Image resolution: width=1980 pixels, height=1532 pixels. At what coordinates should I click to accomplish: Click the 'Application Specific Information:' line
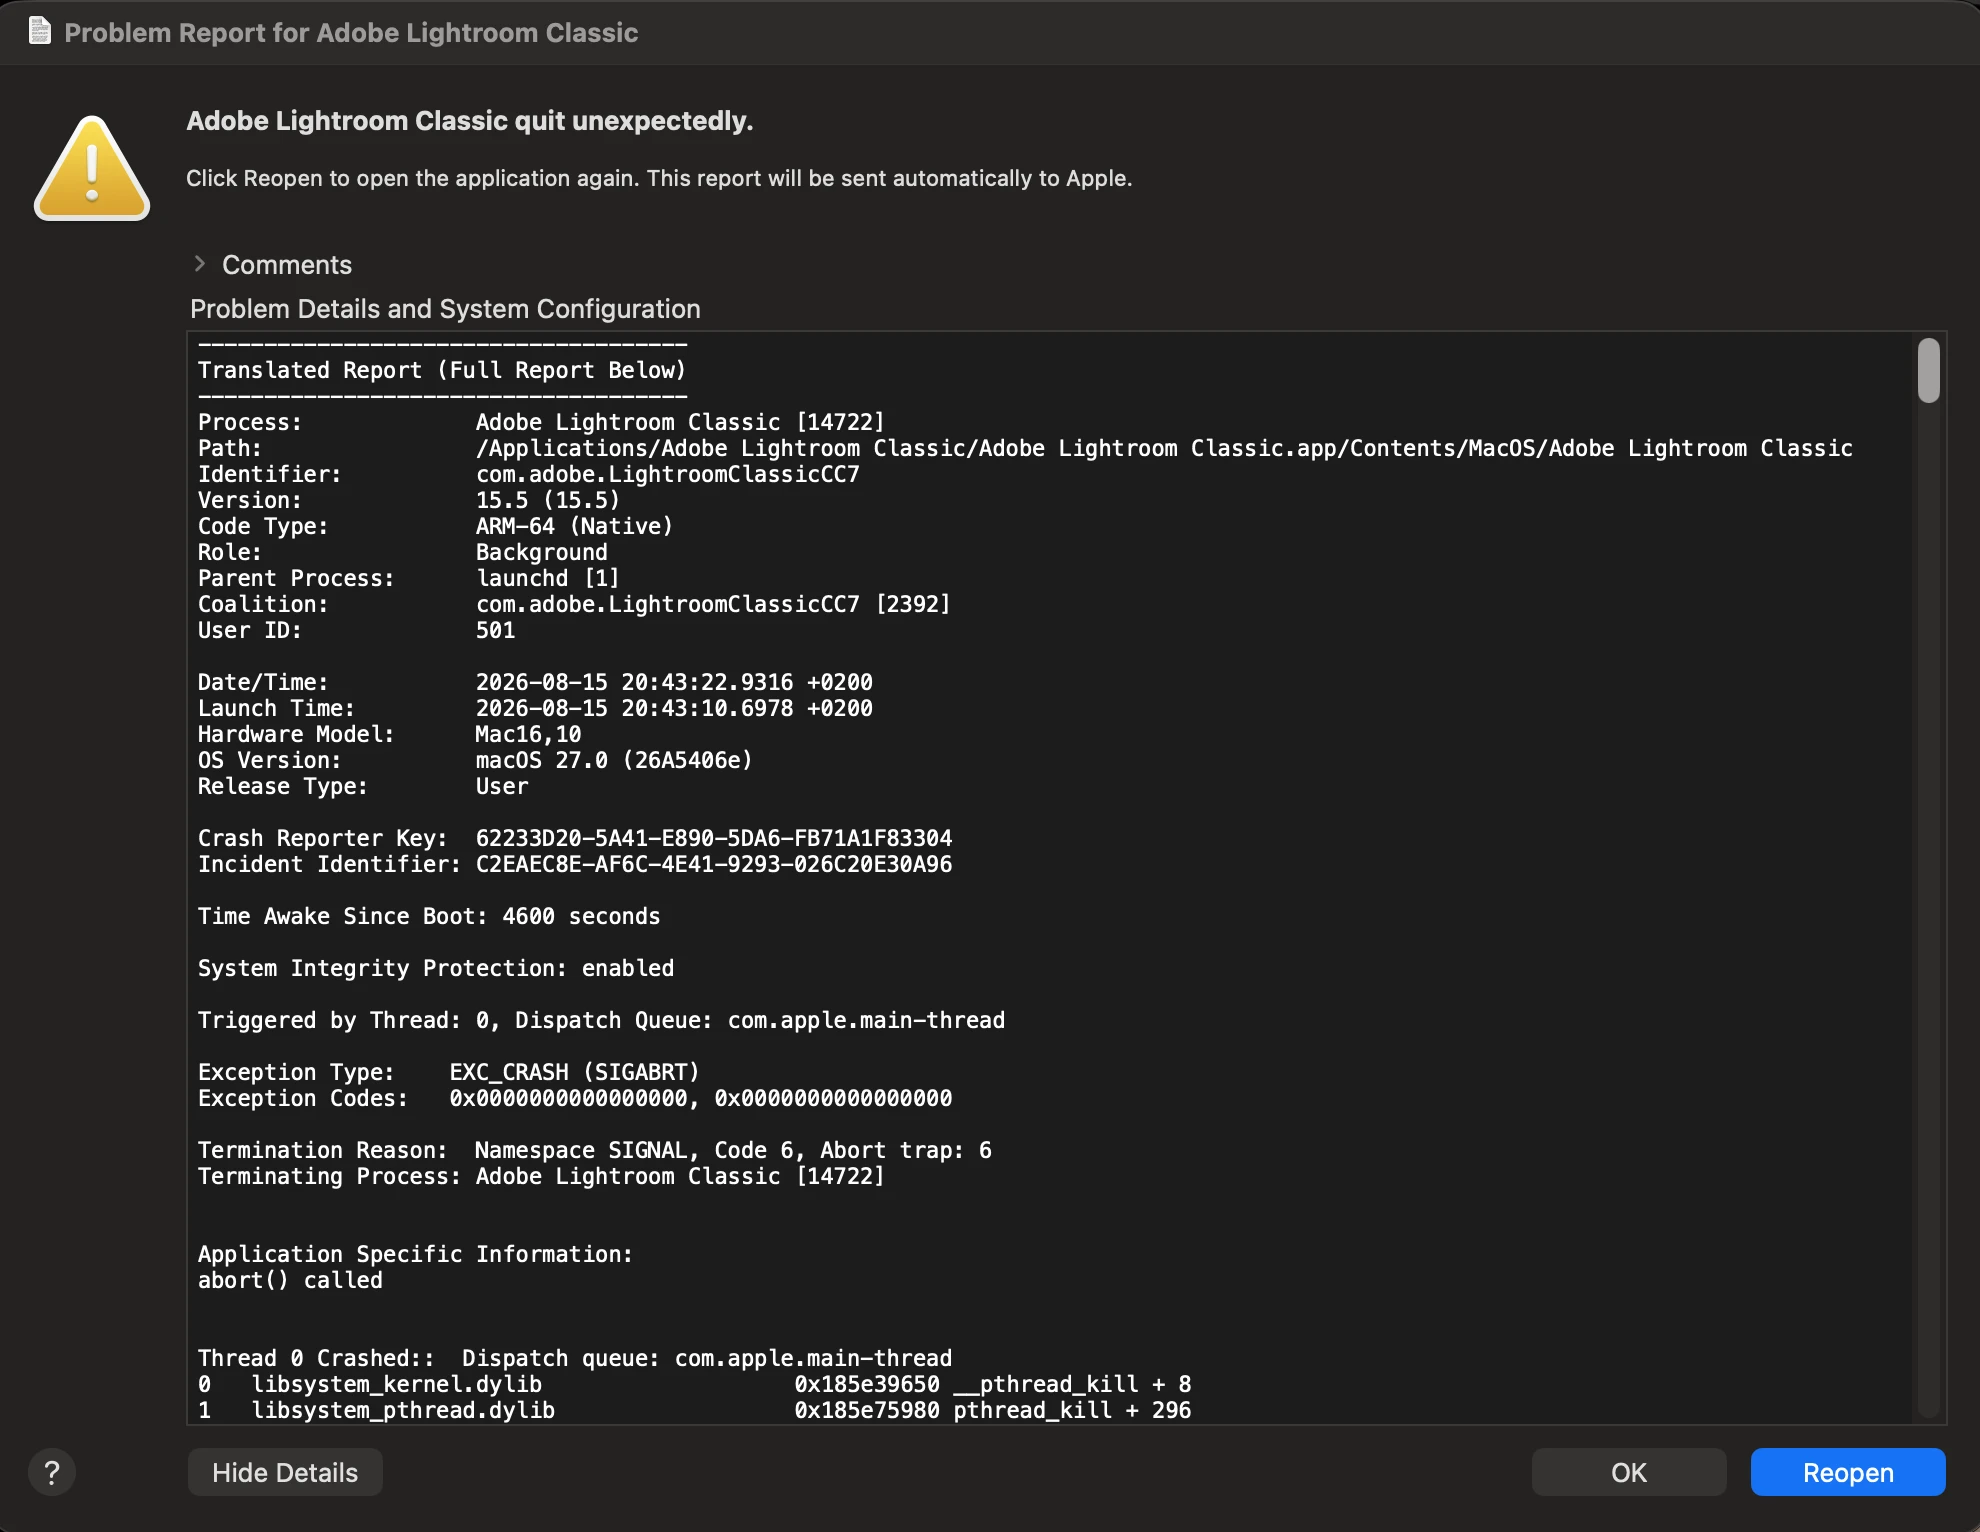pyautogui.click(x=415, y=1254)
